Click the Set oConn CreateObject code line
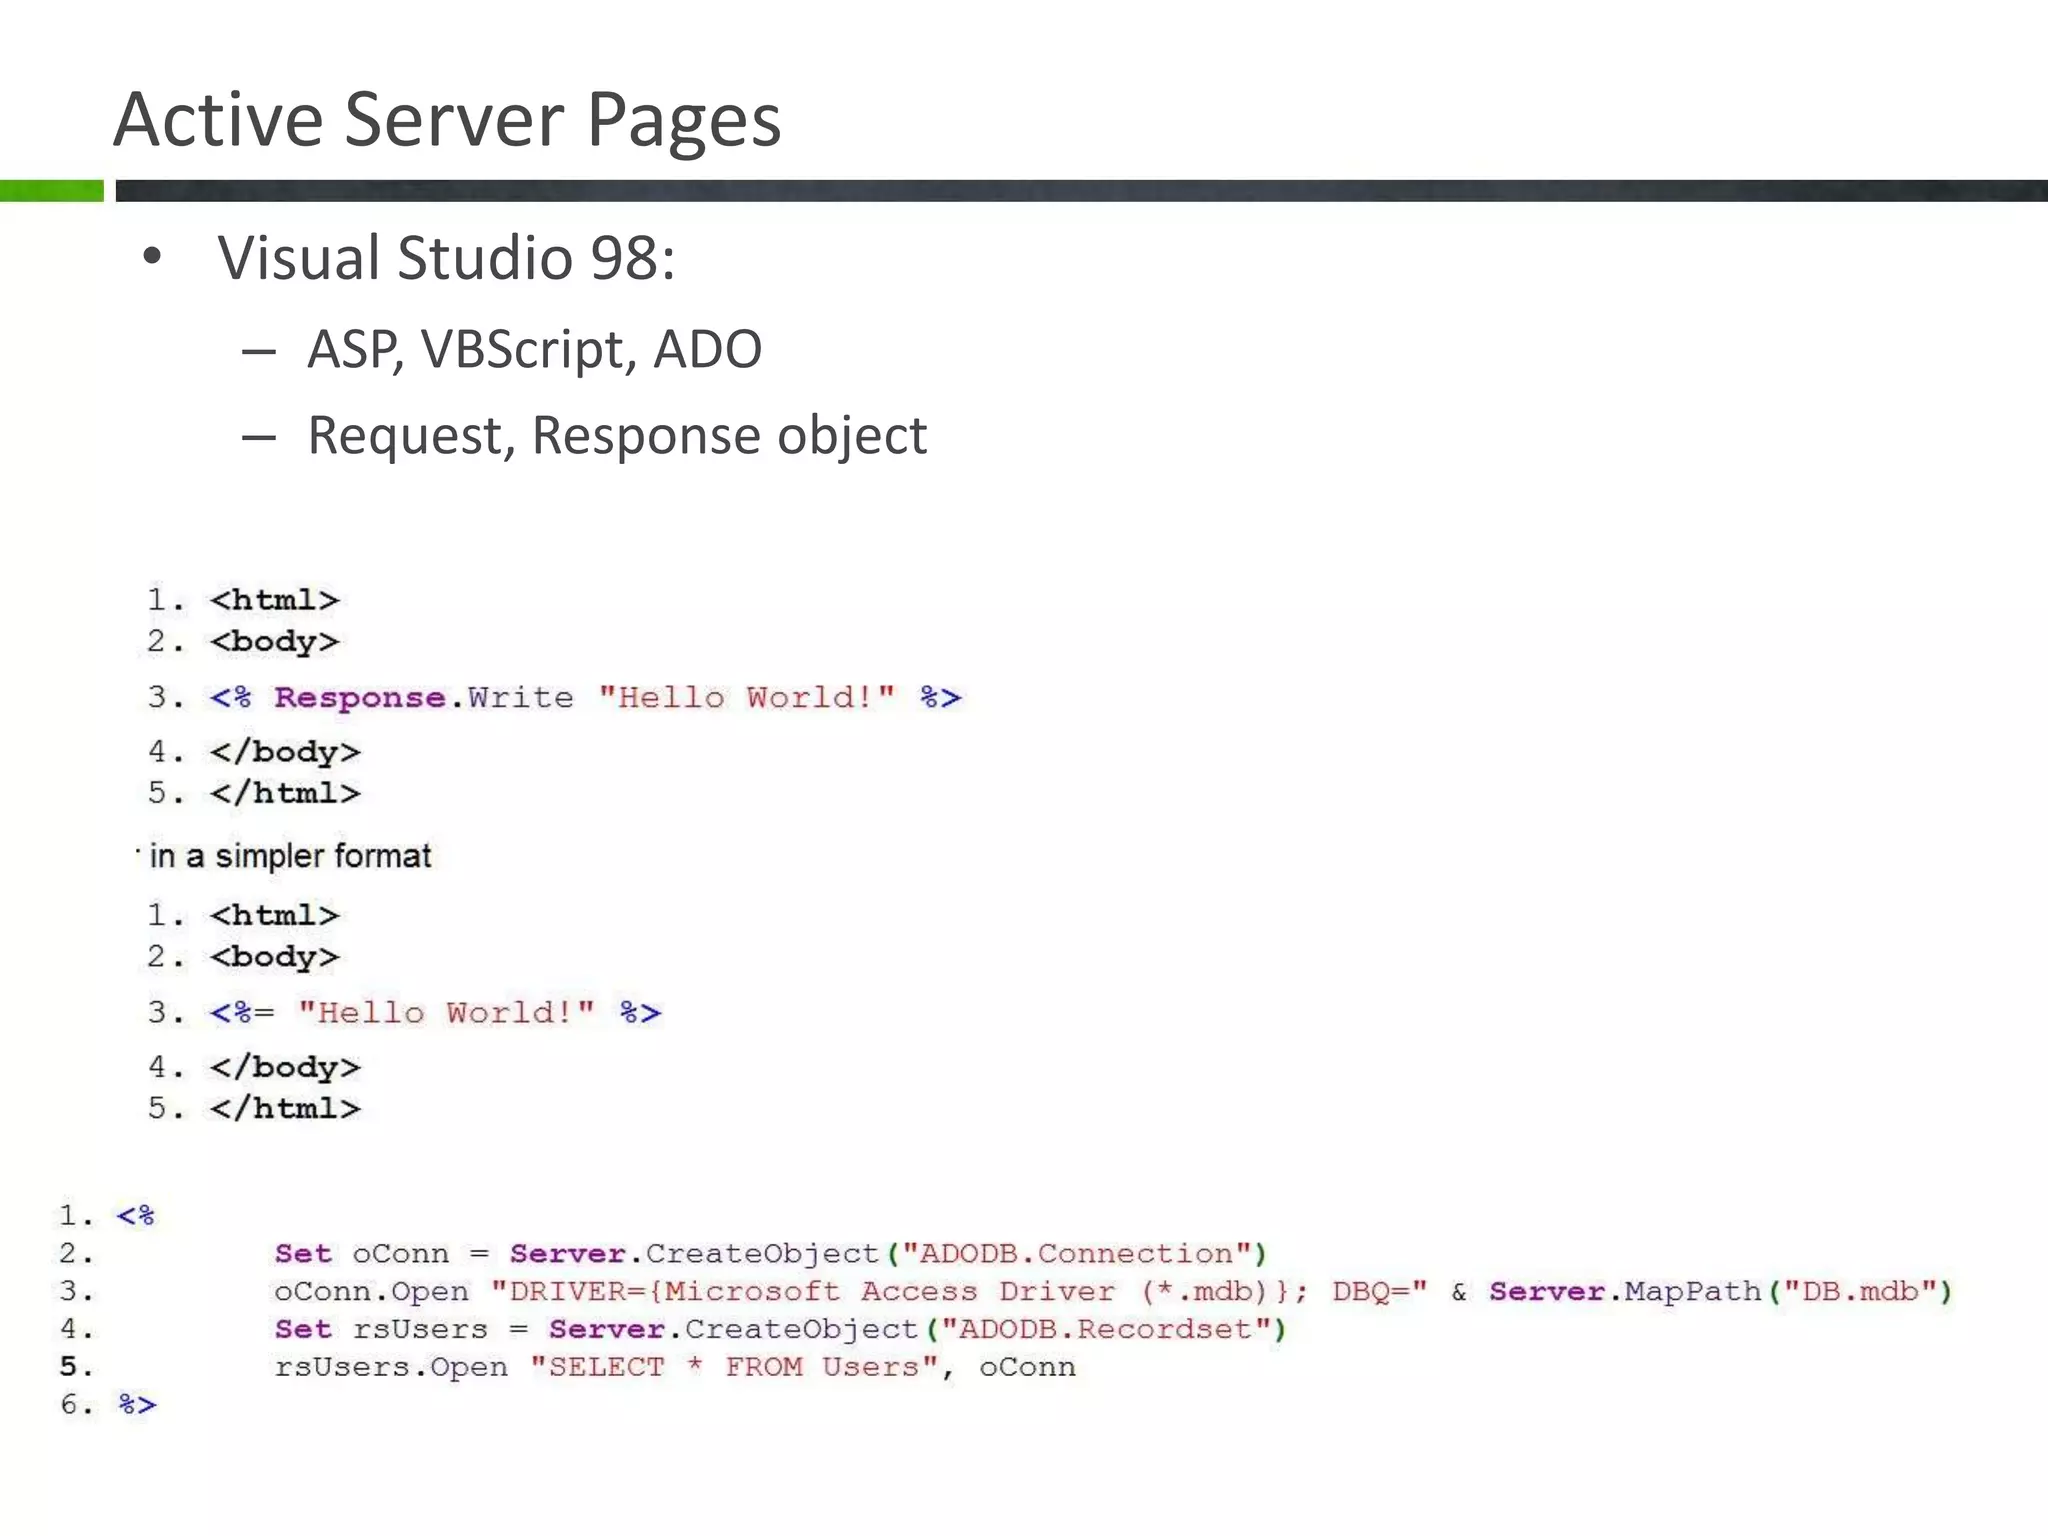The height and width of the screenshot is (1536, 2048). [770, 1254]
